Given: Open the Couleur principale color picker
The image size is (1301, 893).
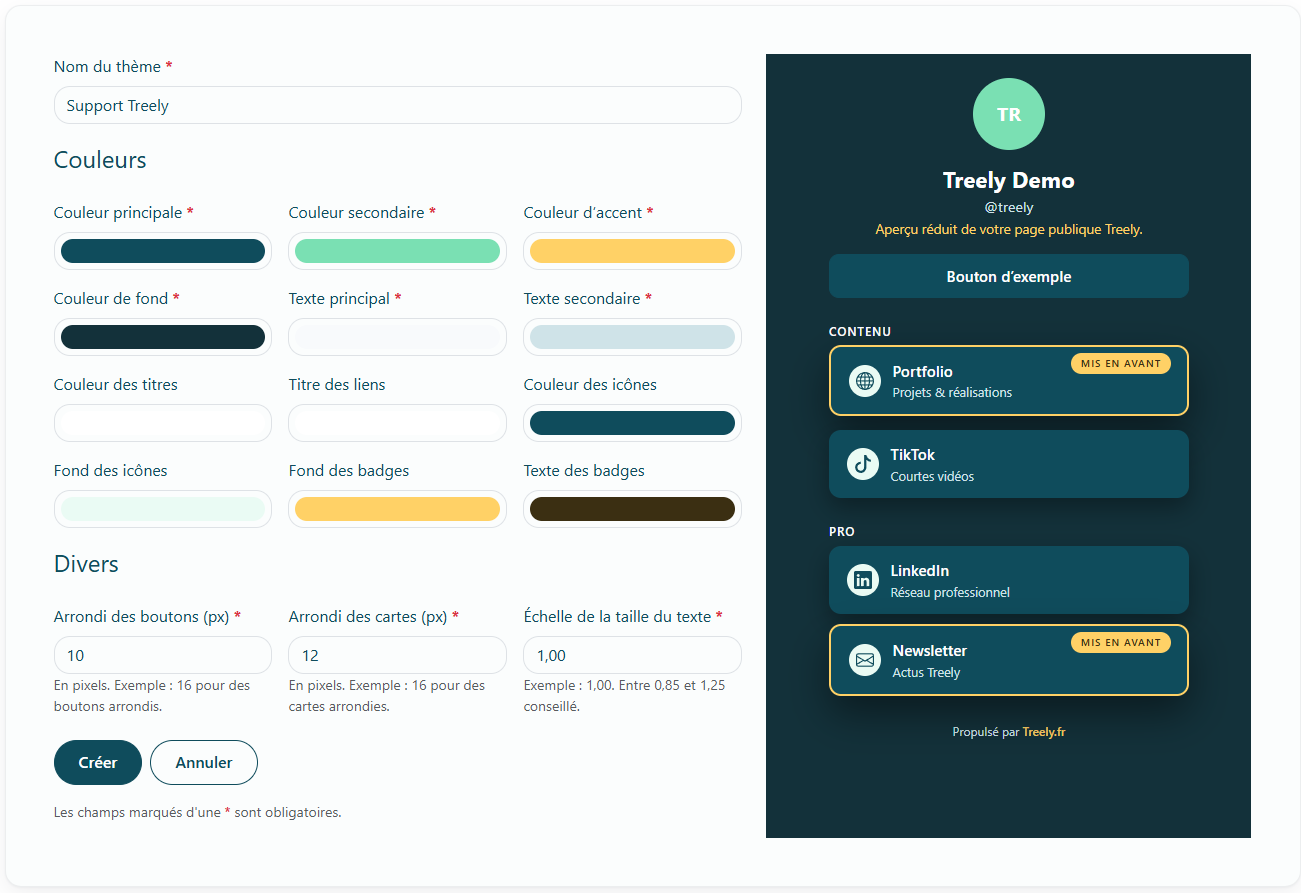Looking at the screenshot, I should tap(163, 251).
